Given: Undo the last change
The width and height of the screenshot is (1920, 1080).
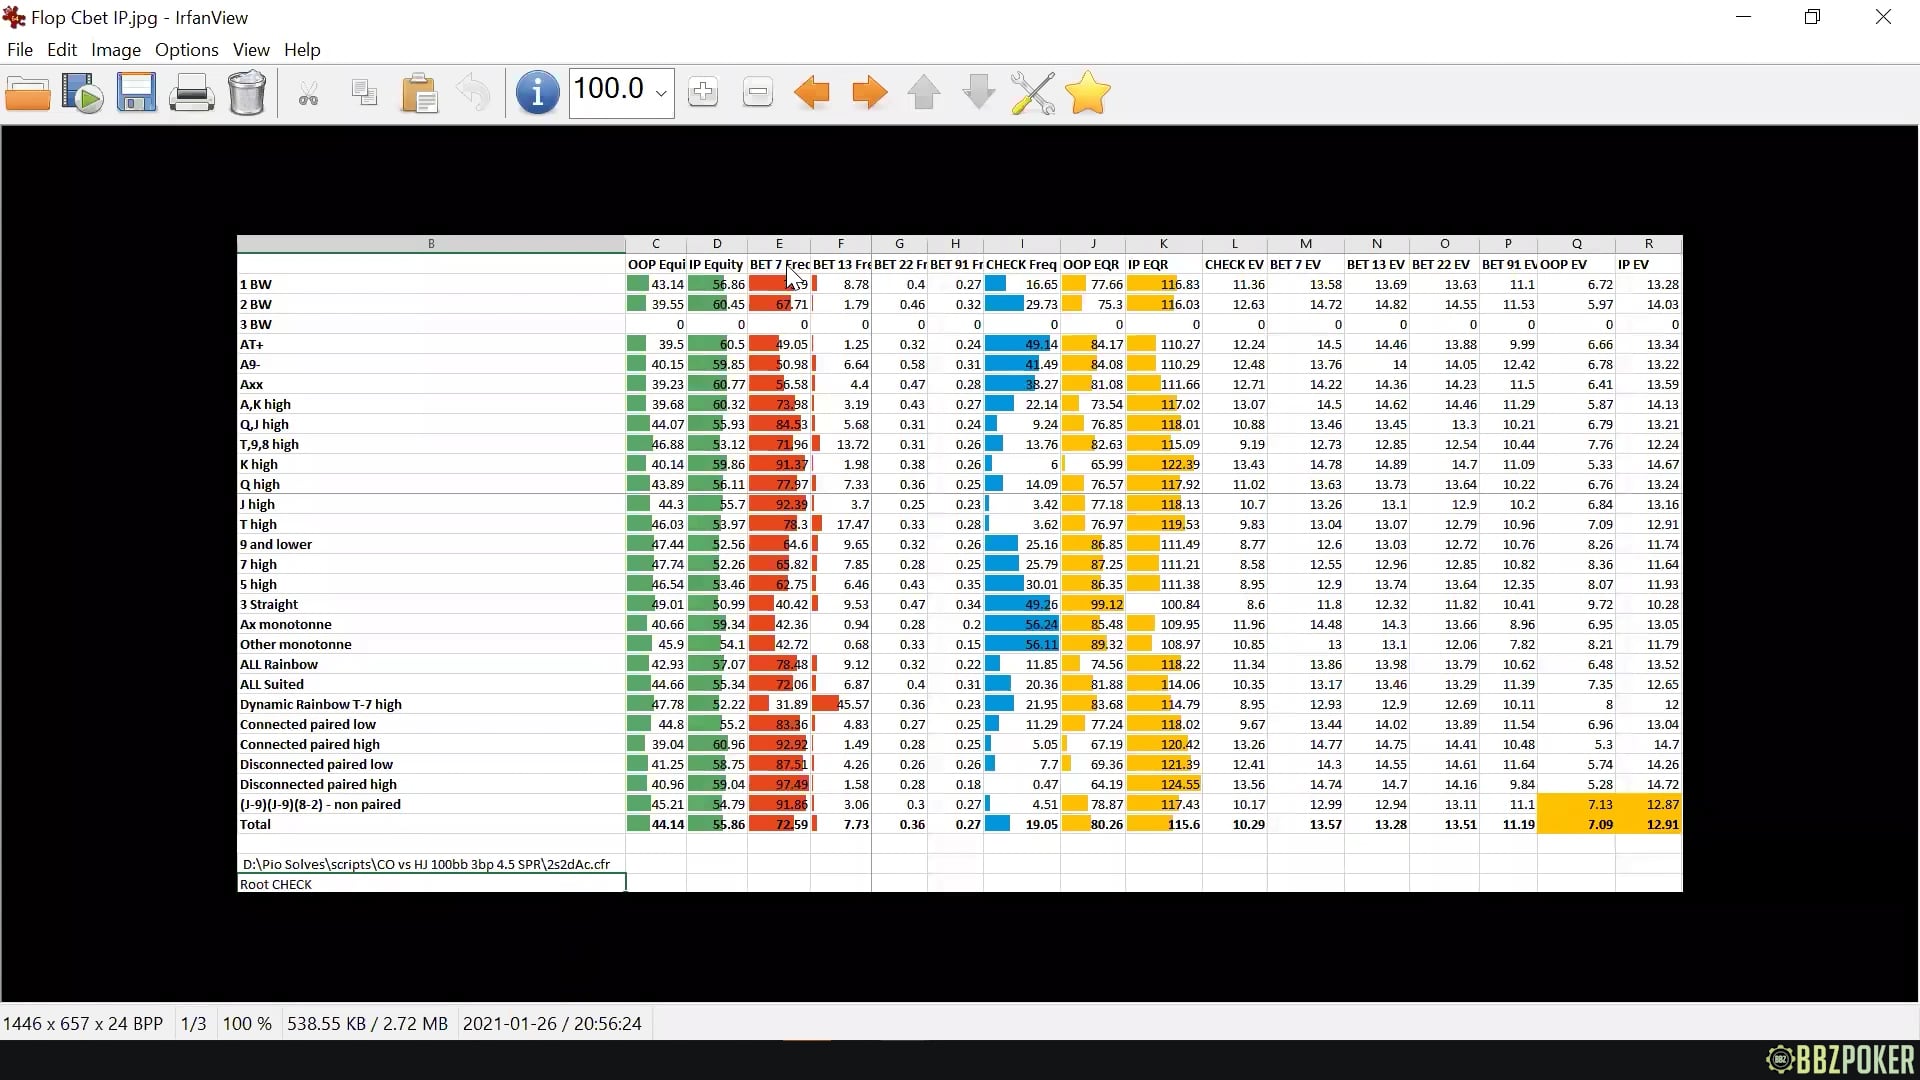Looking at the screenshot, I should [x=474, y=92].
